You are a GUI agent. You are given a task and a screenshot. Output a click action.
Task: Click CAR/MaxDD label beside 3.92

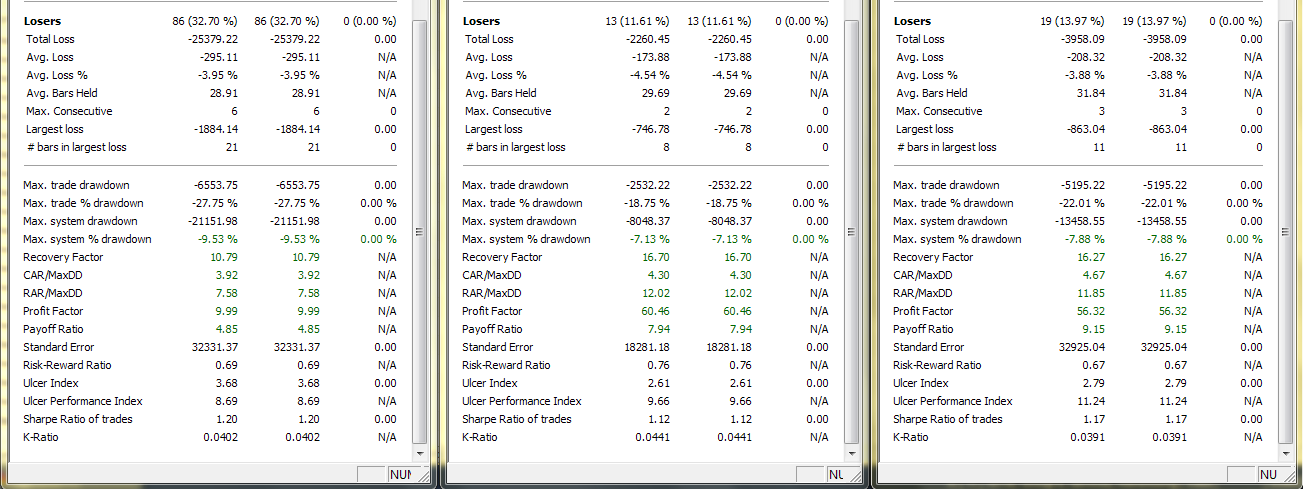pos(53,275)
